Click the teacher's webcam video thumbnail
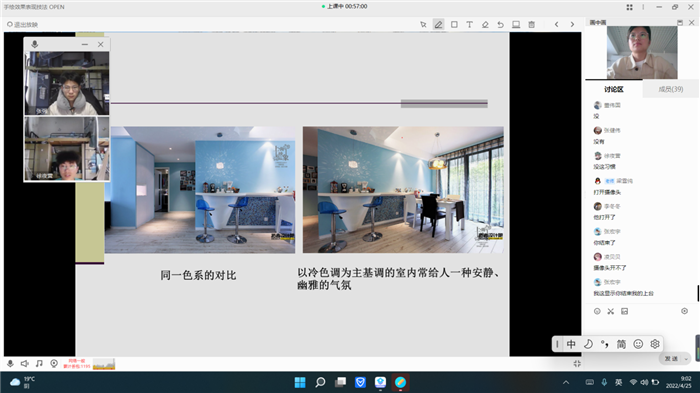 [x=642, y=52]
